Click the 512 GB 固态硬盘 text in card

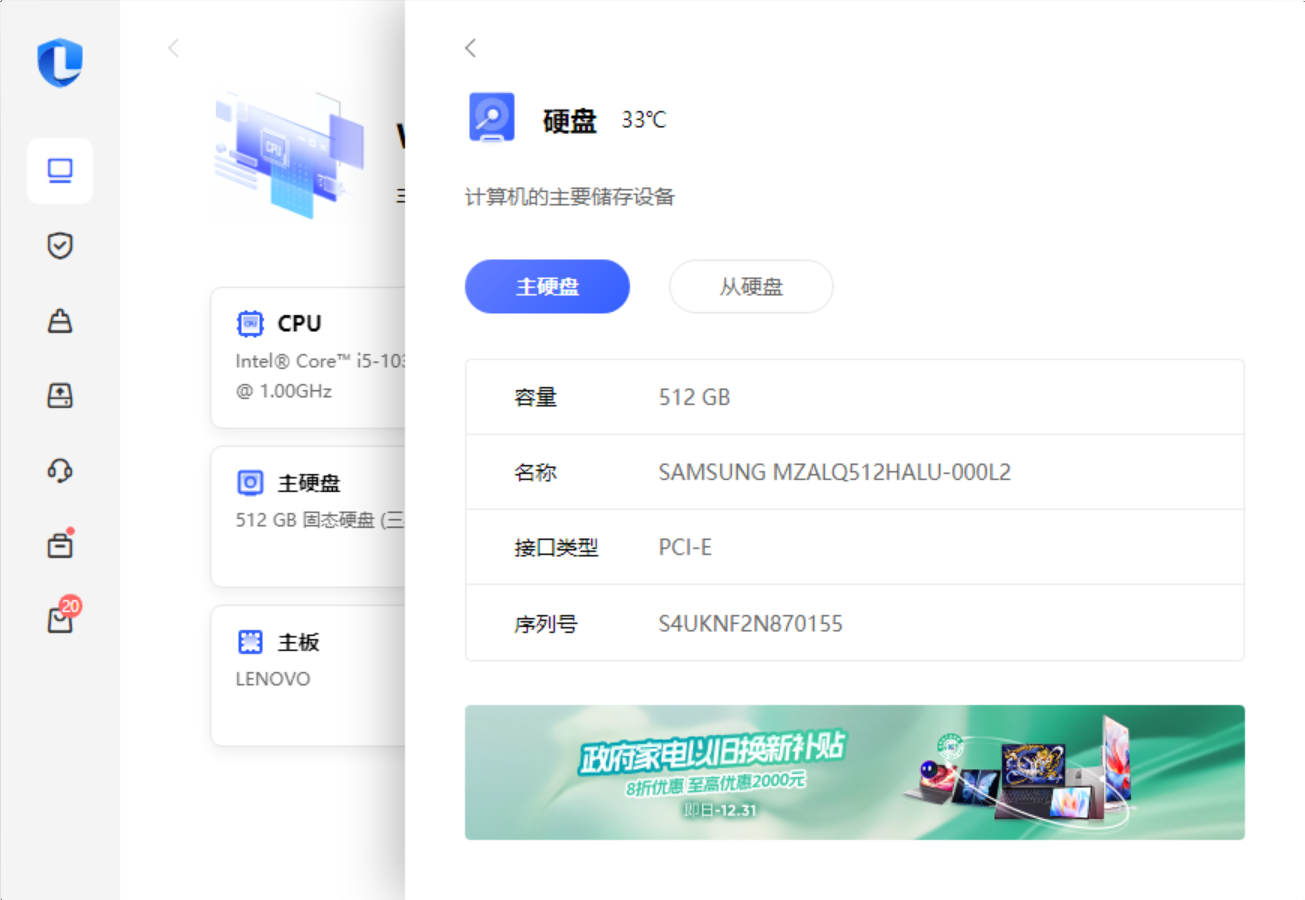pos(320,520)
